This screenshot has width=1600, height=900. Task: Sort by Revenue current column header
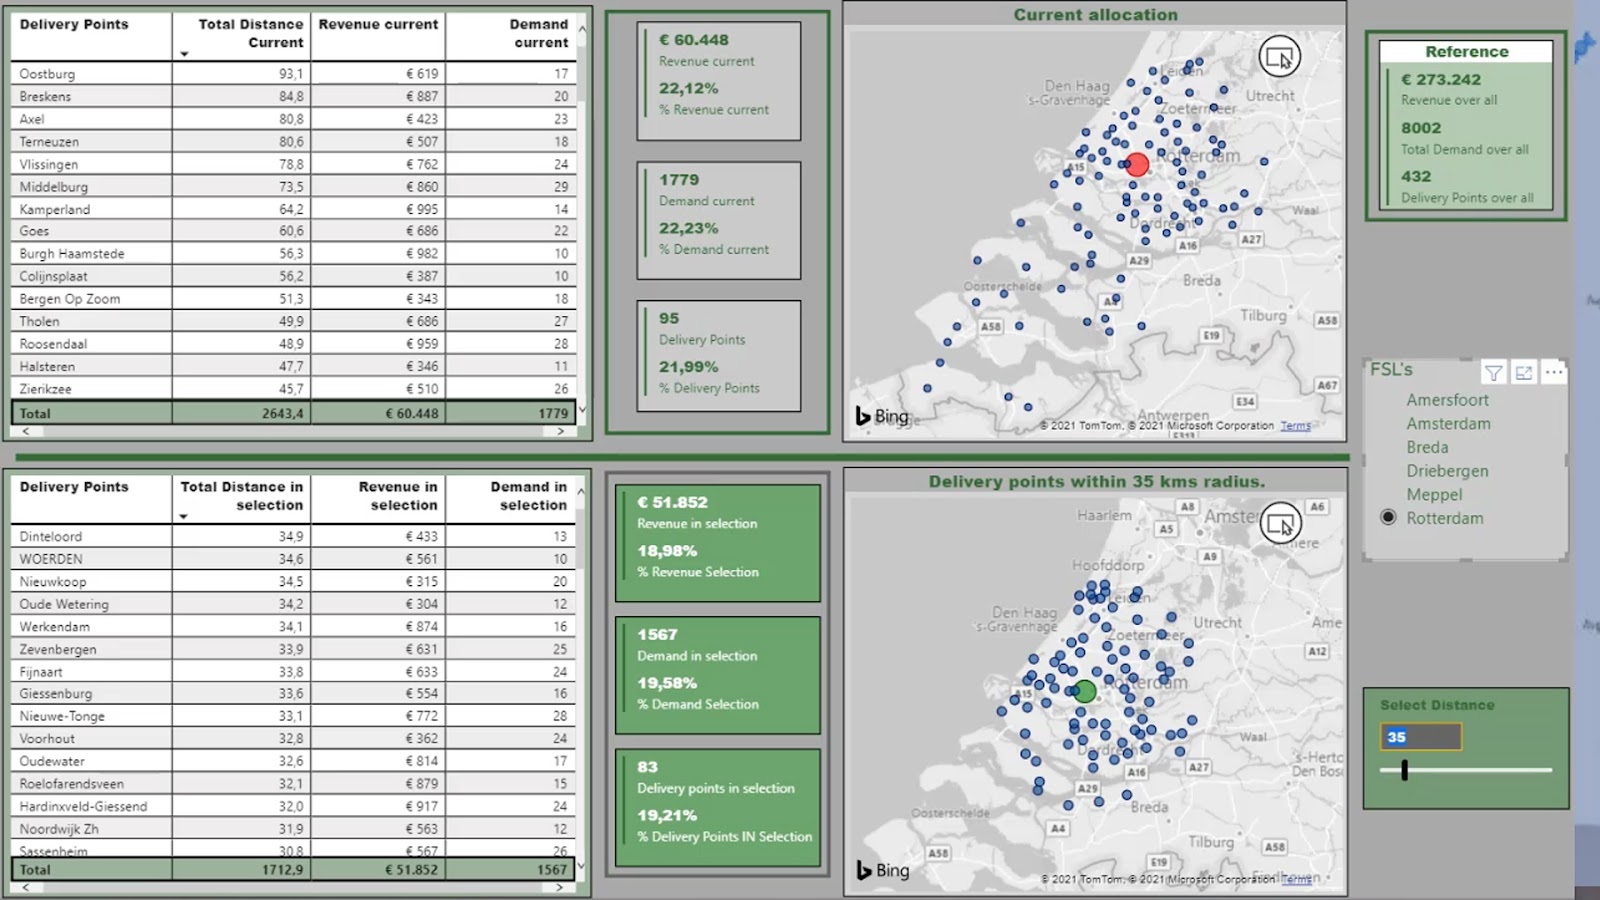coord(378,24)
